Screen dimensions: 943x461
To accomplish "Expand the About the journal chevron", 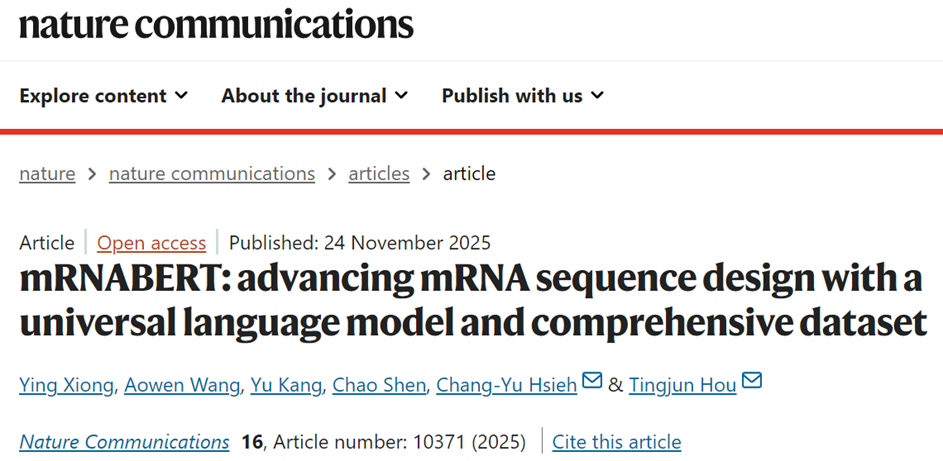I will pyautogui.click(x=401, y=96).
